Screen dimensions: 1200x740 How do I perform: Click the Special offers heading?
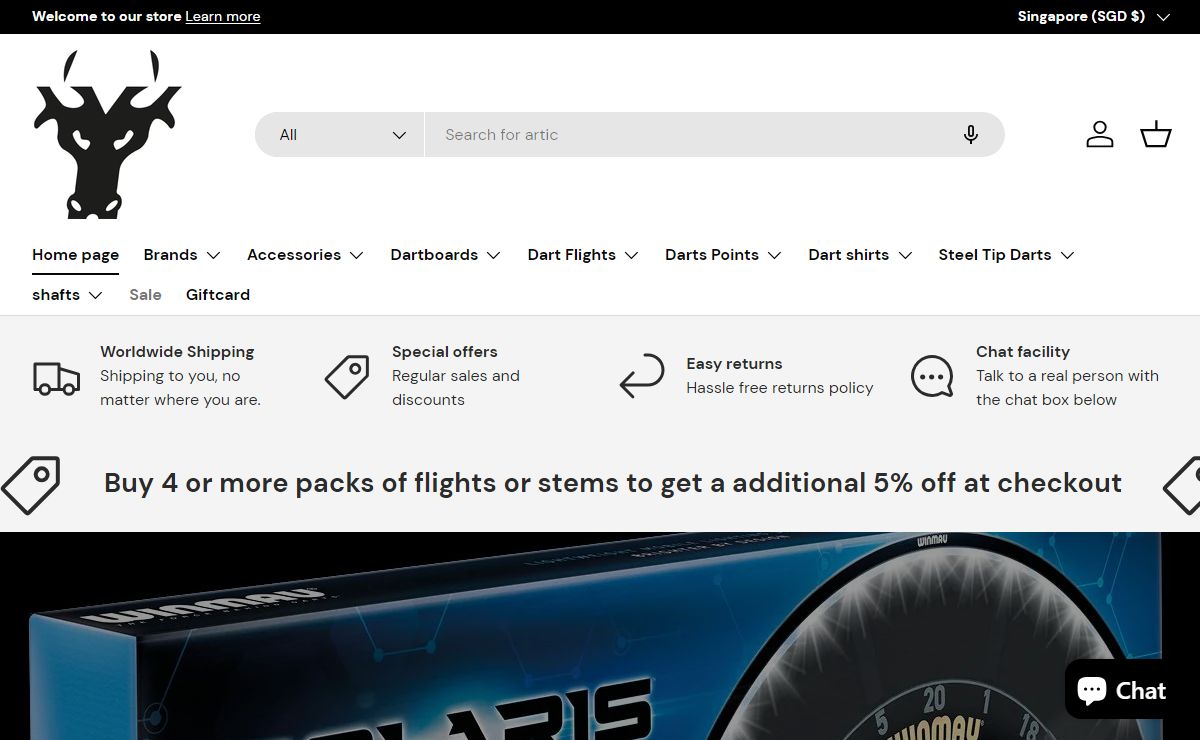coord(445,352)
